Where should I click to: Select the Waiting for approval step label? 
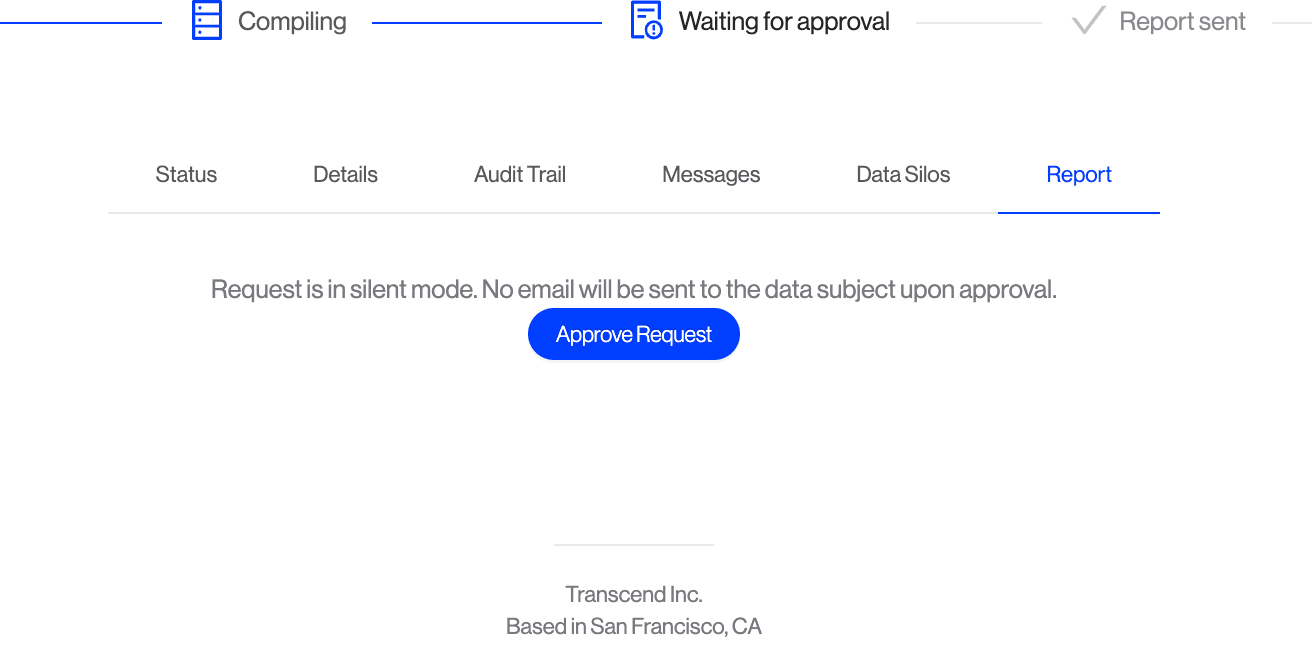(x=784, y=22)
